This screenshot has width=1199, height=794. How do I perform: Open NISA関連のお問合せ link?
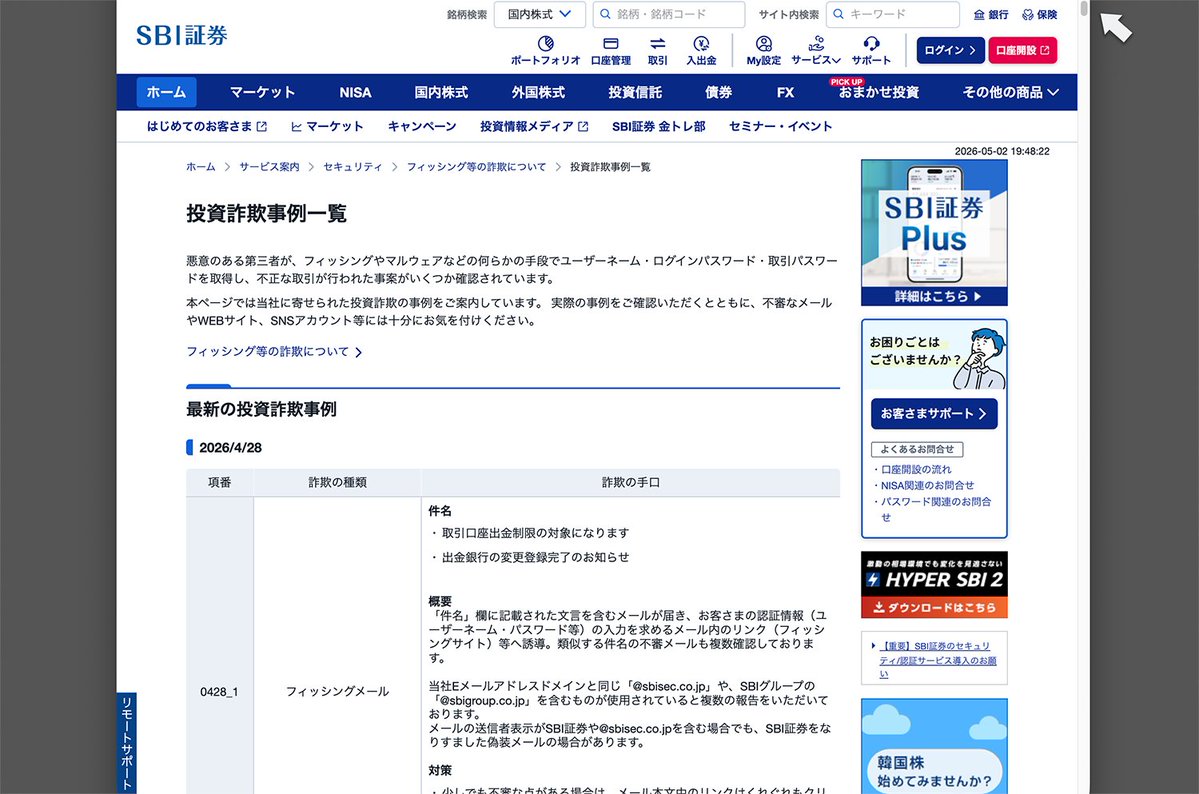click(x=927, y=486)
